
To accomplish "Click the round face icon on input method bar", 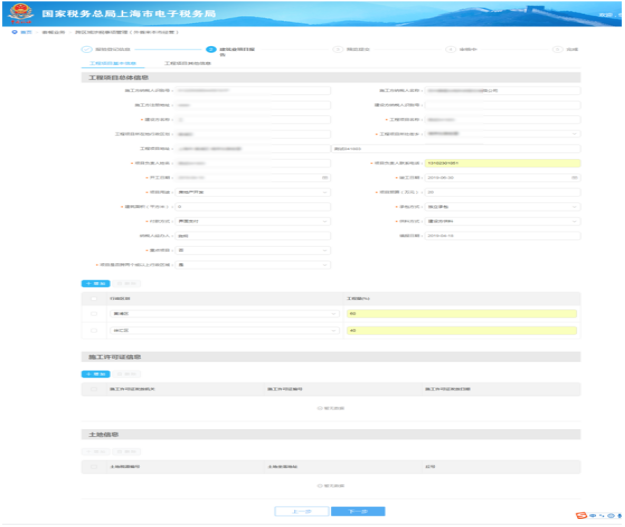I will (x=611, y=515).
